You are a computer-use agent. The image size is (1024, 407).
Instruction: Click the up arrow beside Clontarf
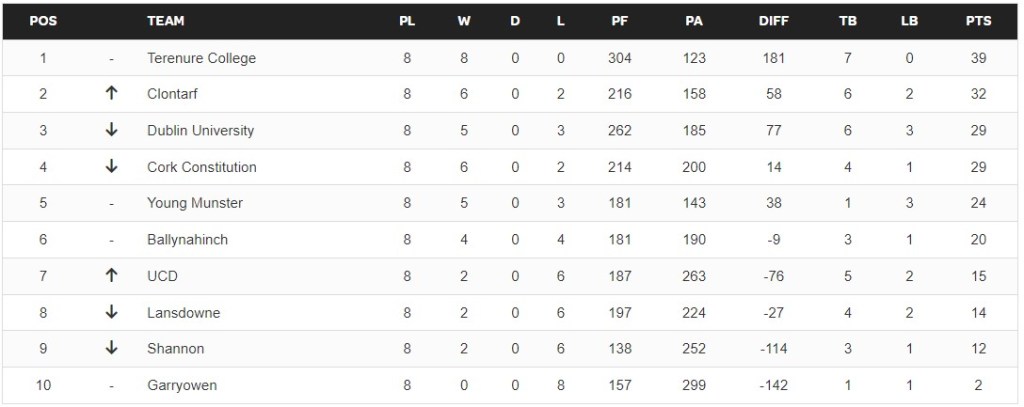(111, 94)
